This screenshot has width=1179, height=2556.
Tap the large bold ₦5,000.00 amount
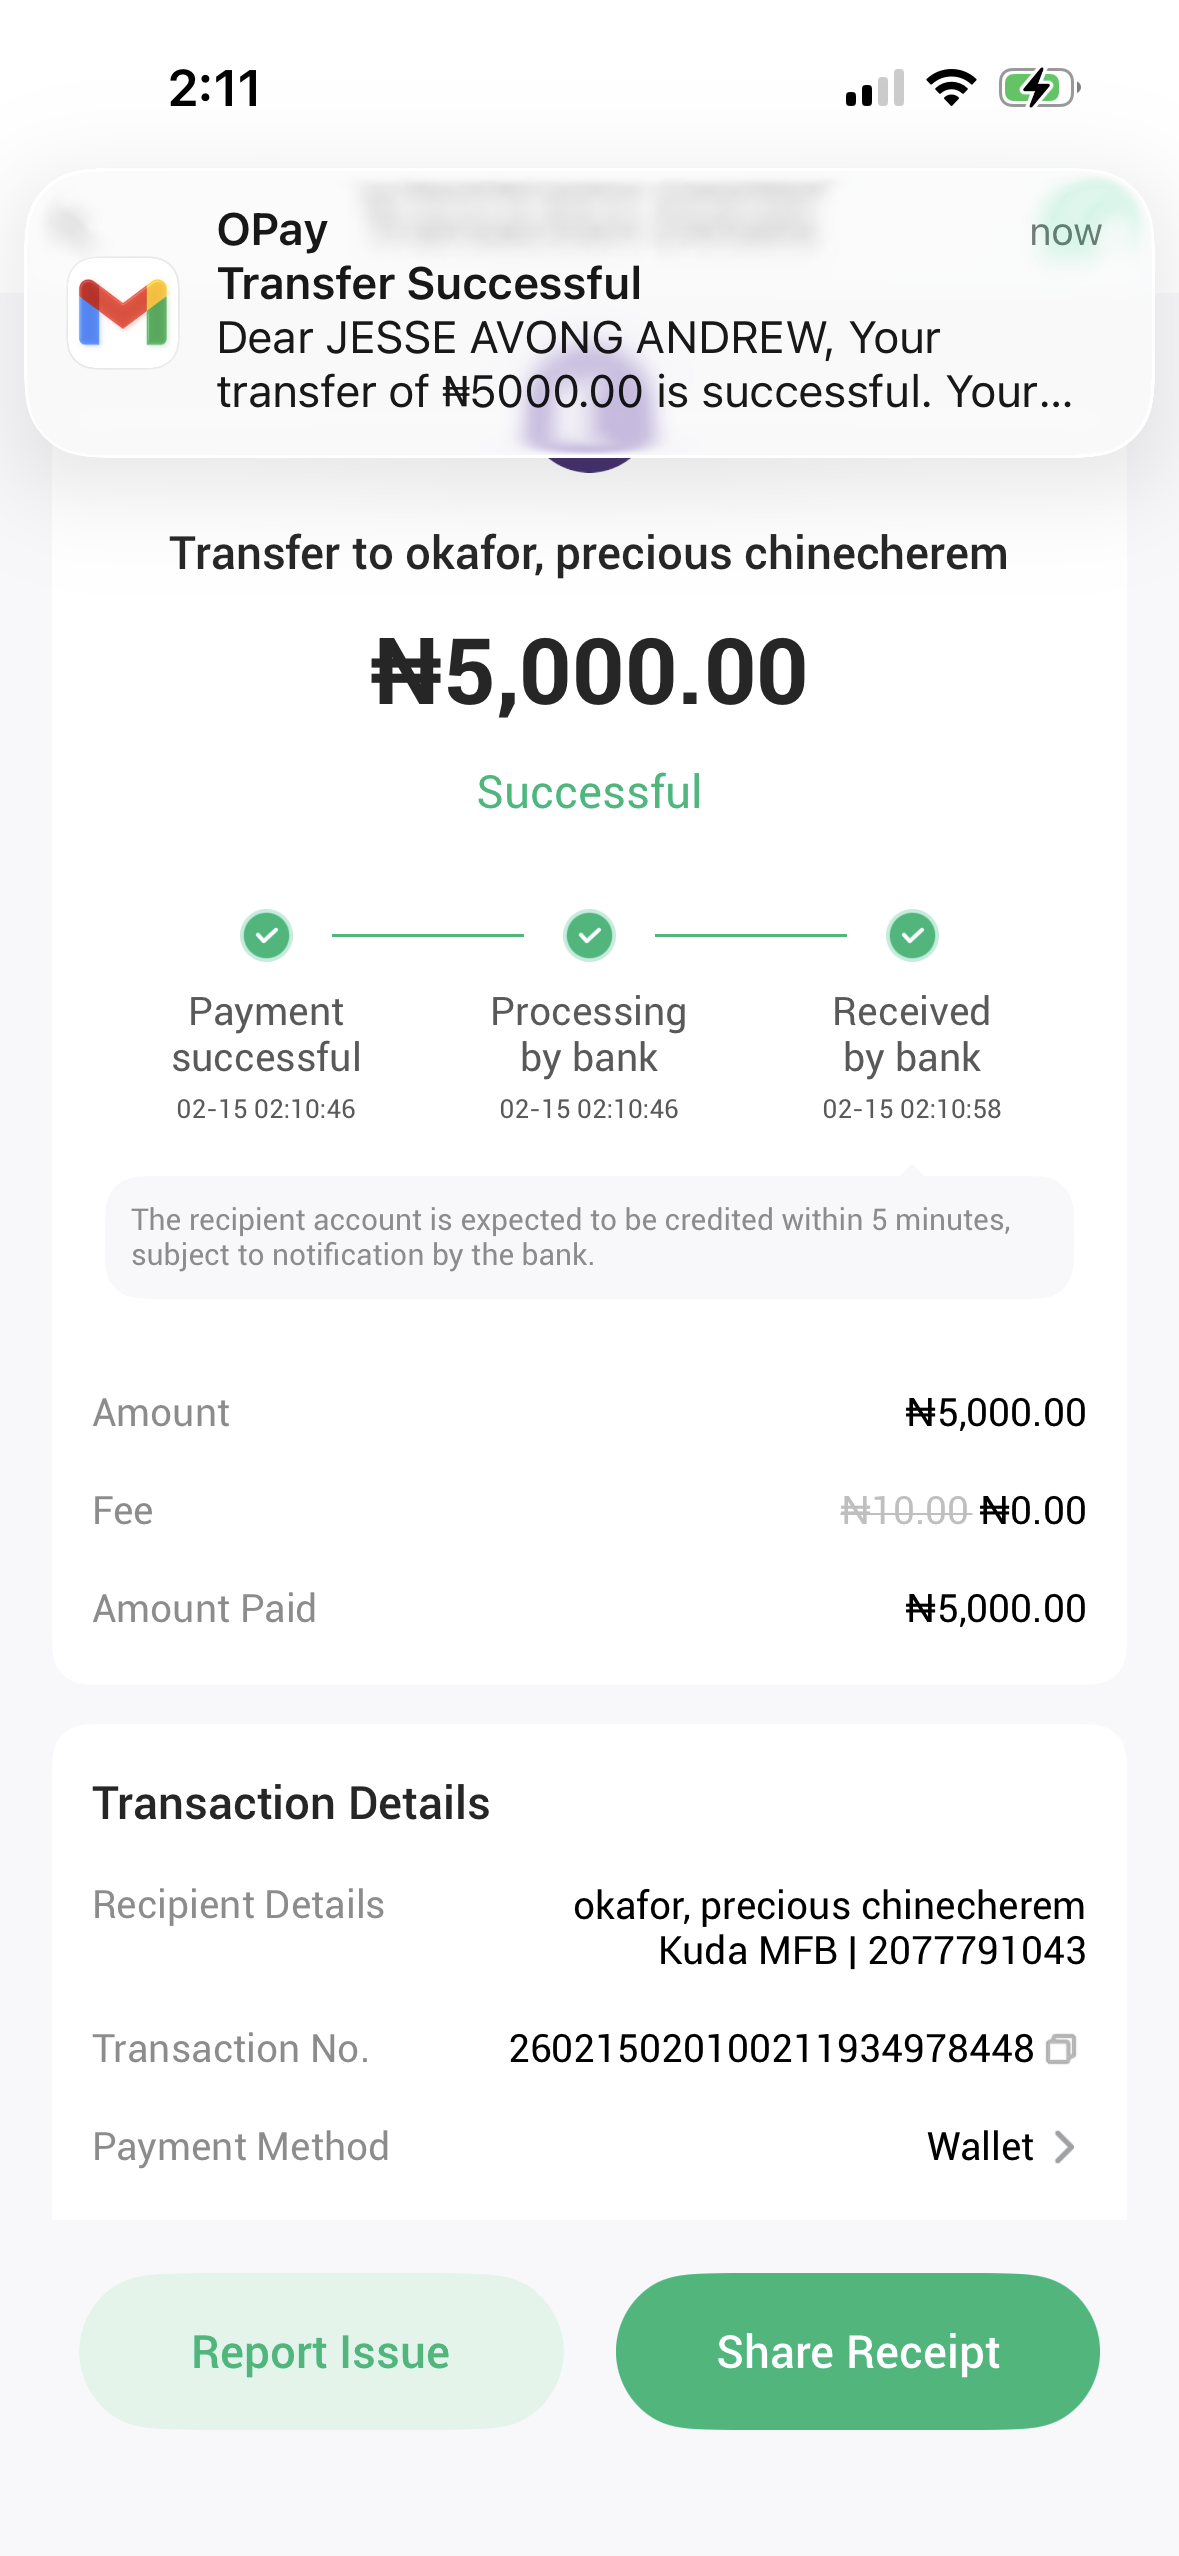pos(589,672)
